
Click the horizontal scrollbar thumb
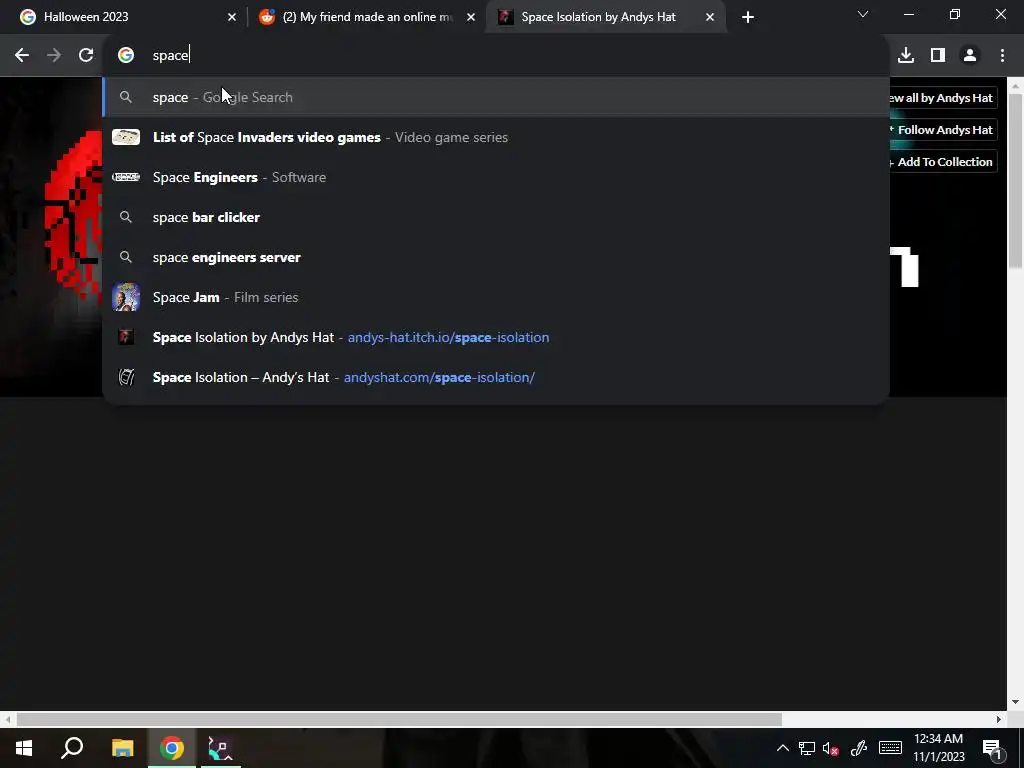pyautogui.click(x=399, y=719)
